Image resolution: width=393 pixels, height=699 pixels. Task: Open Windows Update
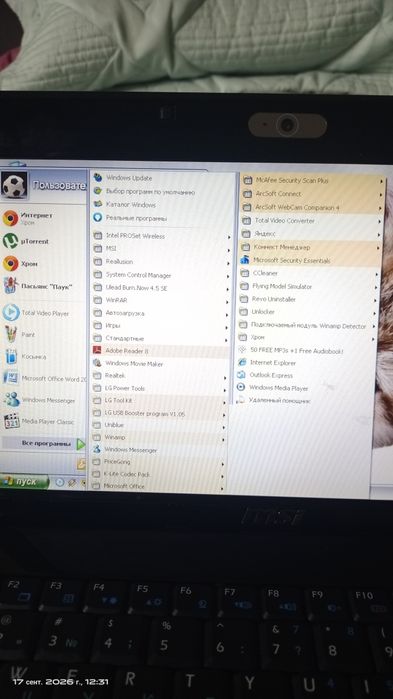click(x=163, y=178)
